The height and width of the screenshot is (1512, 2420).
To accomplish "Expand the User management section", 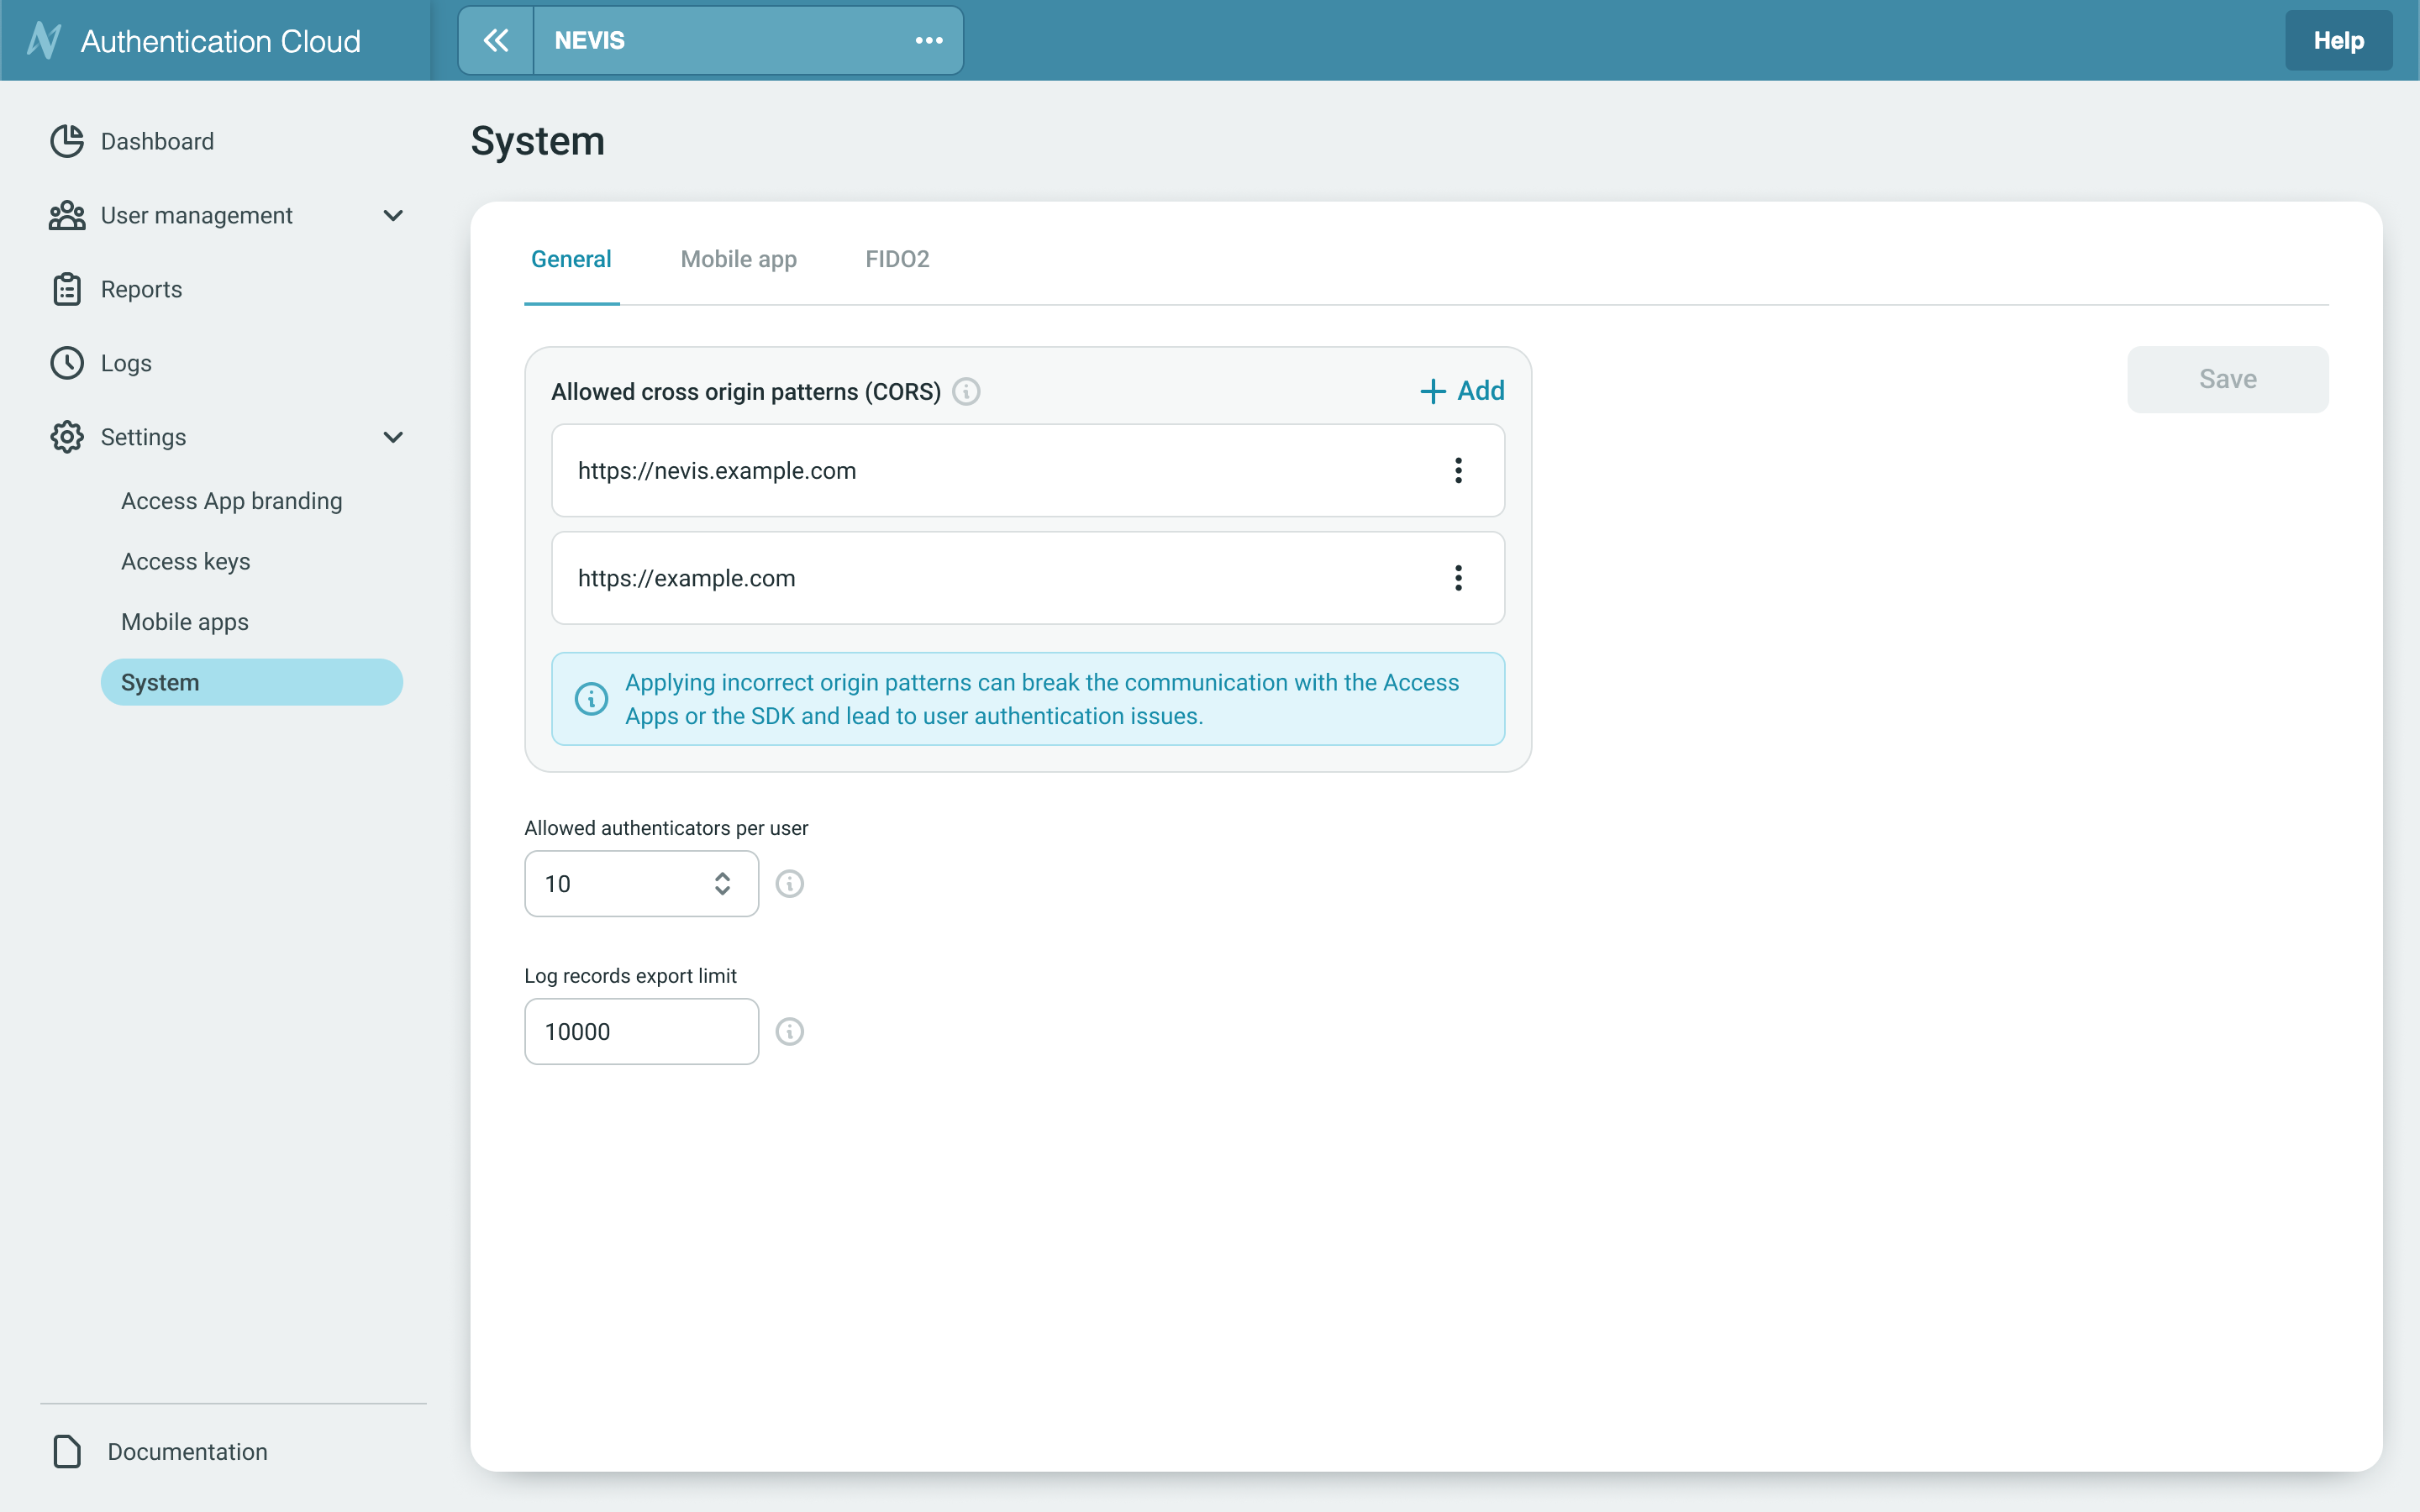I will coord(392,215).
